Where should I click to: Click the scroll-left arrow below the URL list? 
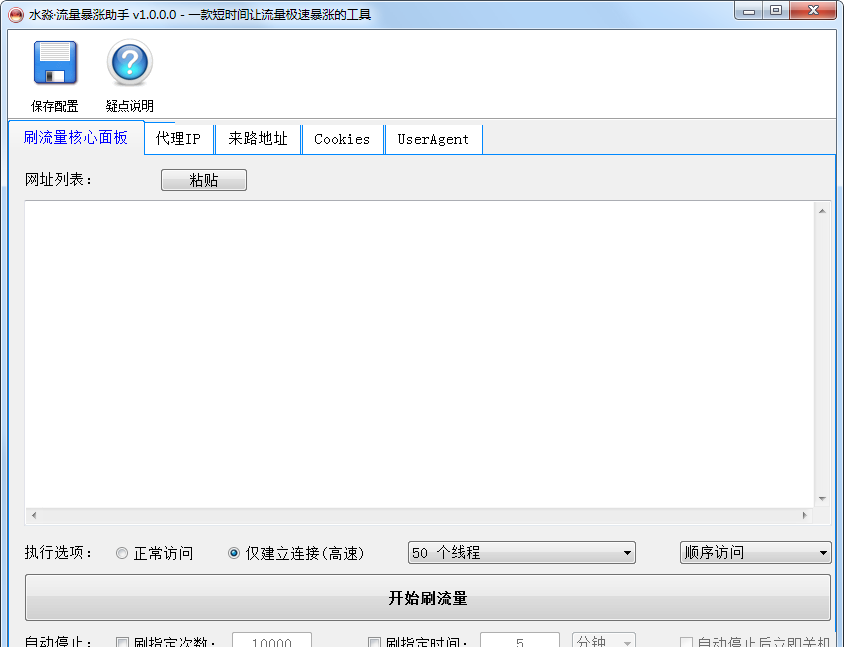coord(34,516)
